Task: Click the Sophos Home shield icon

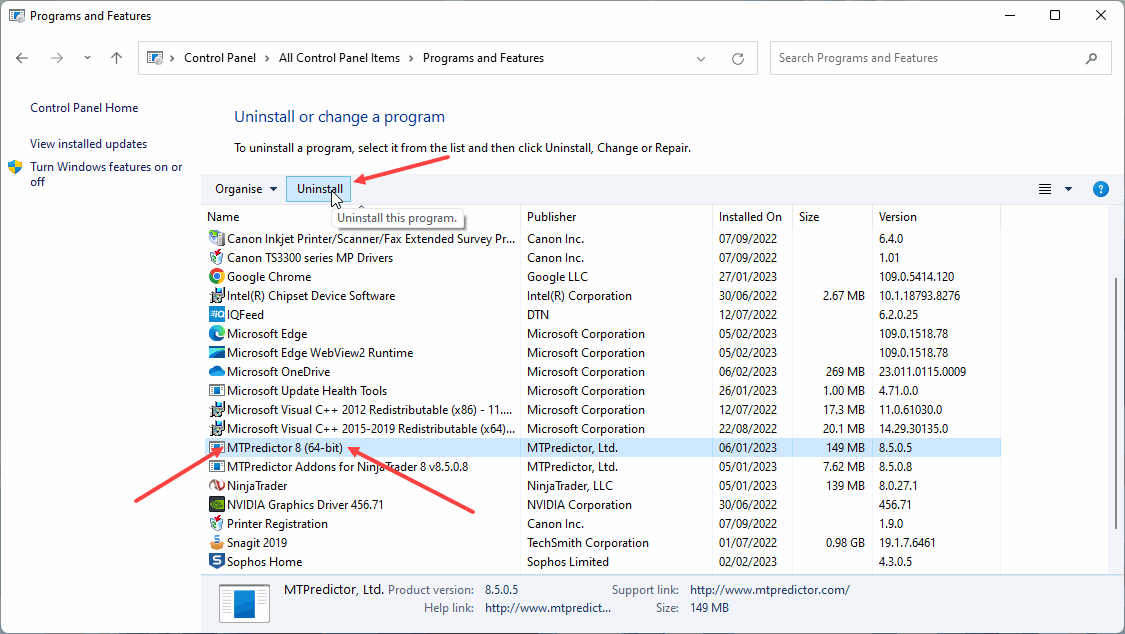Action: pos(217,562)
